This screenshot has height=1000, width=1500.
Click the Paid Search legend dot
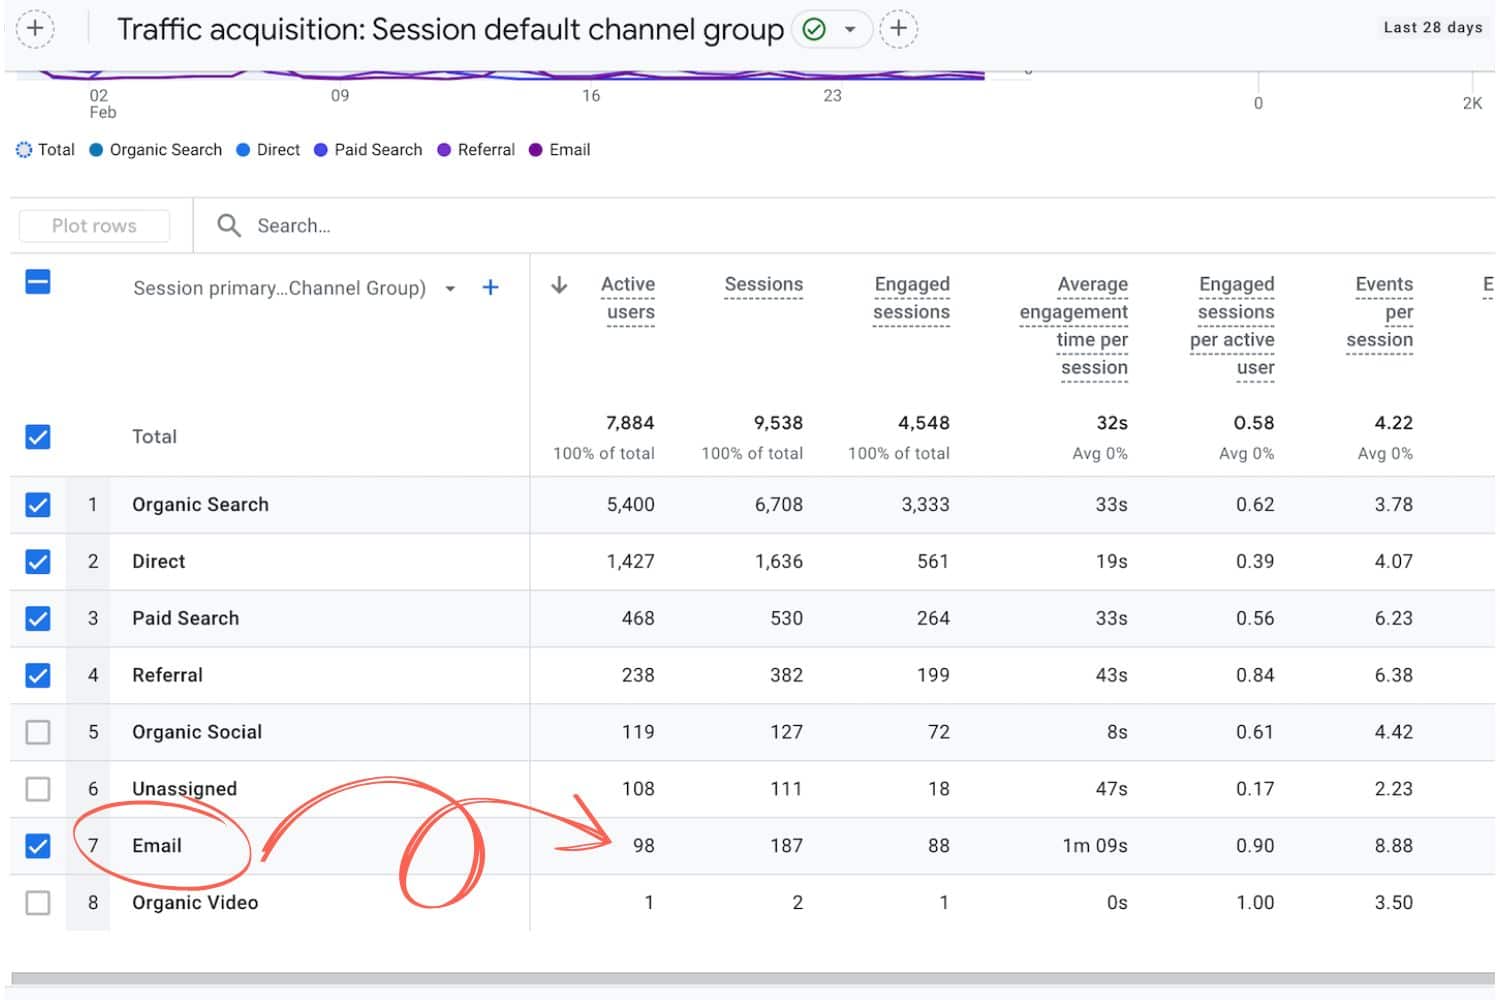(321, 150)
